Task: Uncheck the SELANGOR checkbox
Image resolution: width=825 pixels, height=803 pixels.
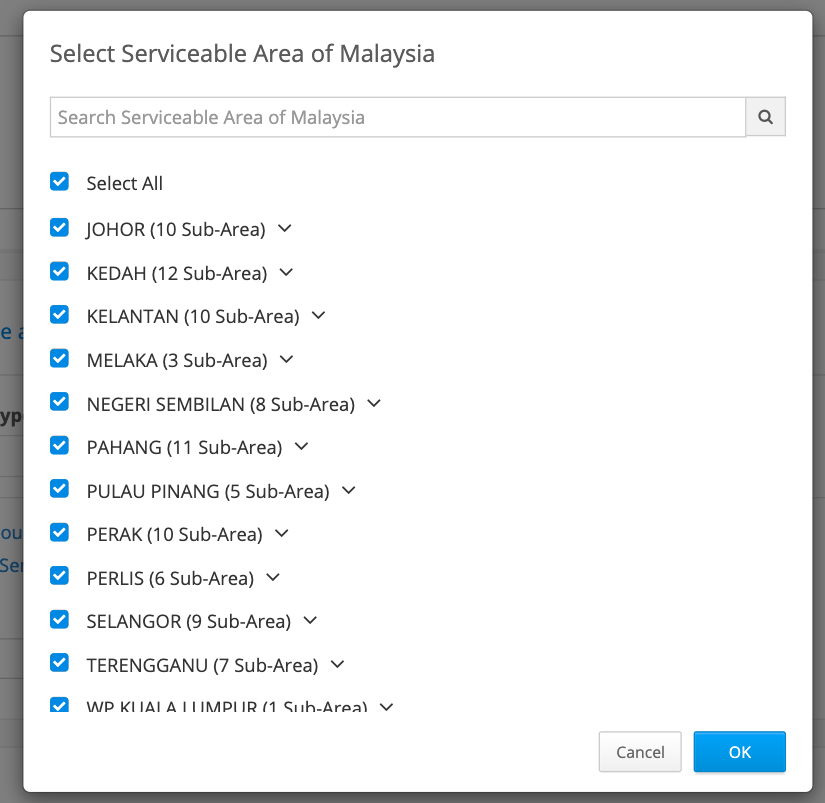Action: tap(59, 619)
